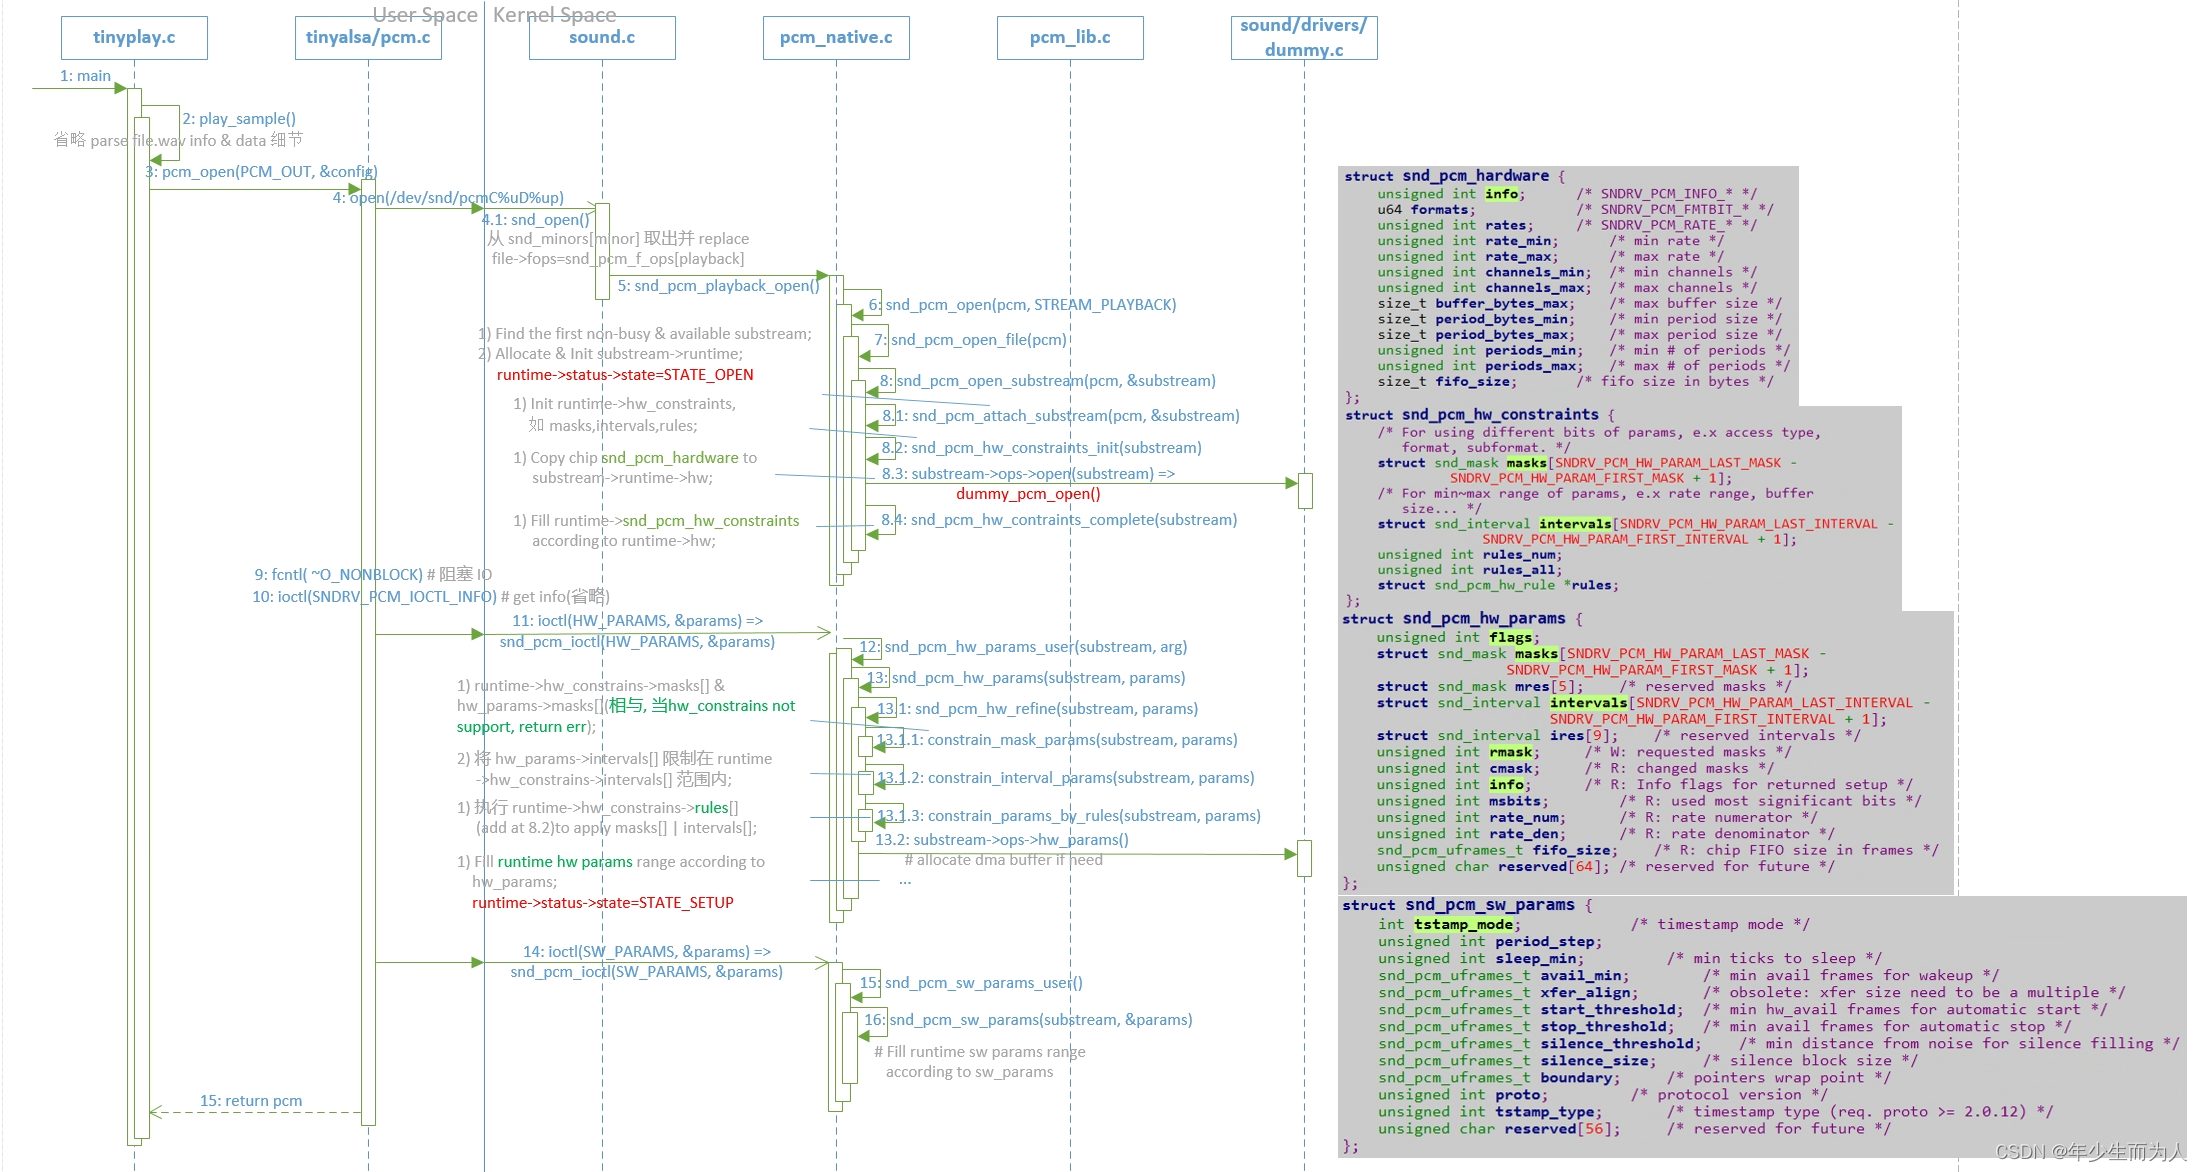
Task: Click the '1: main' message label
Action: (85, 76)
